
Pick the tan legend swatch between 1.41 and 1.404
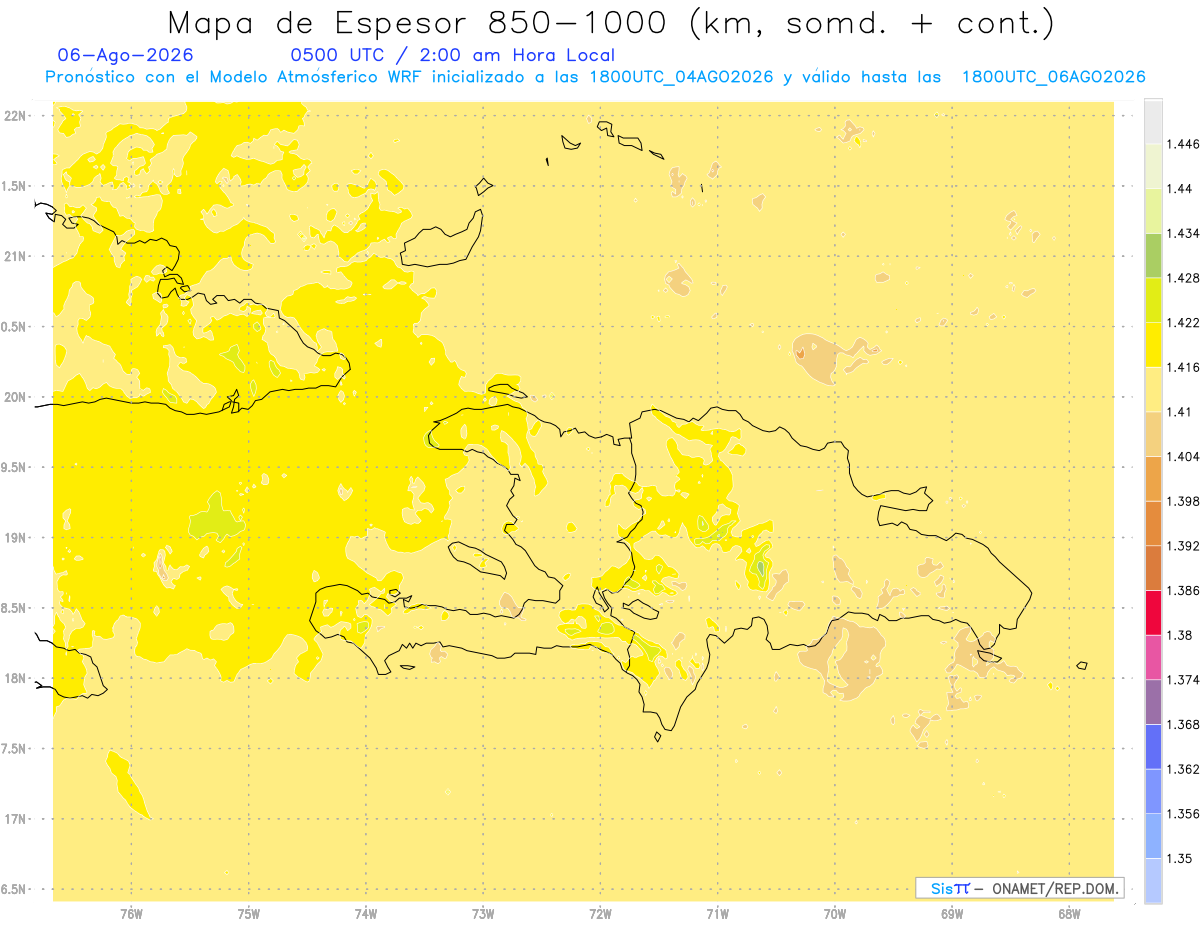click(1153, 434)
